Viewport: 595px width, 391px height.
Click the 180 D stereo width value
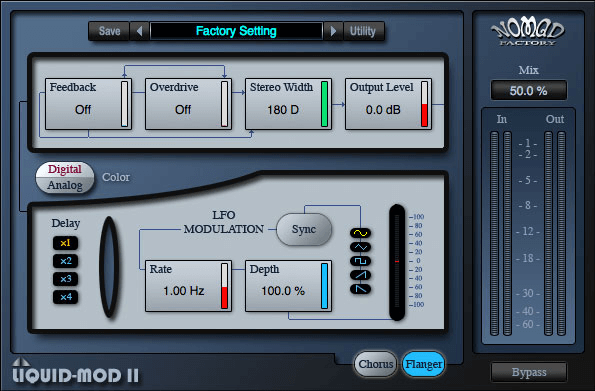click(x=283, y=110)
